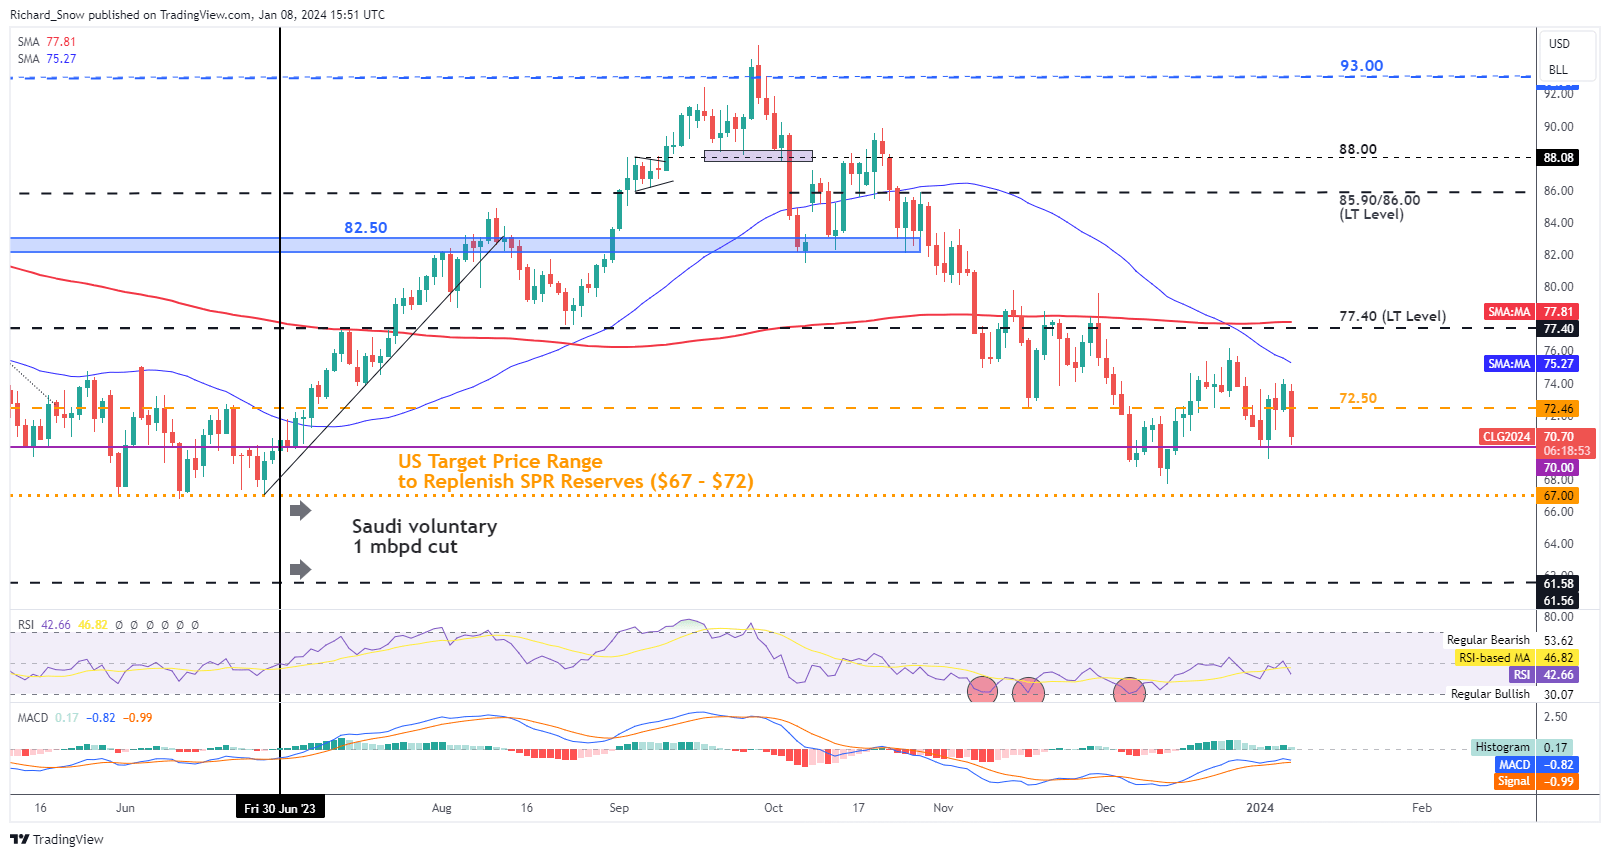This screenshot has height=857, width=1610.
Task: Click the SMA 75.27 legend label
Action: click(x=47, y=59)
